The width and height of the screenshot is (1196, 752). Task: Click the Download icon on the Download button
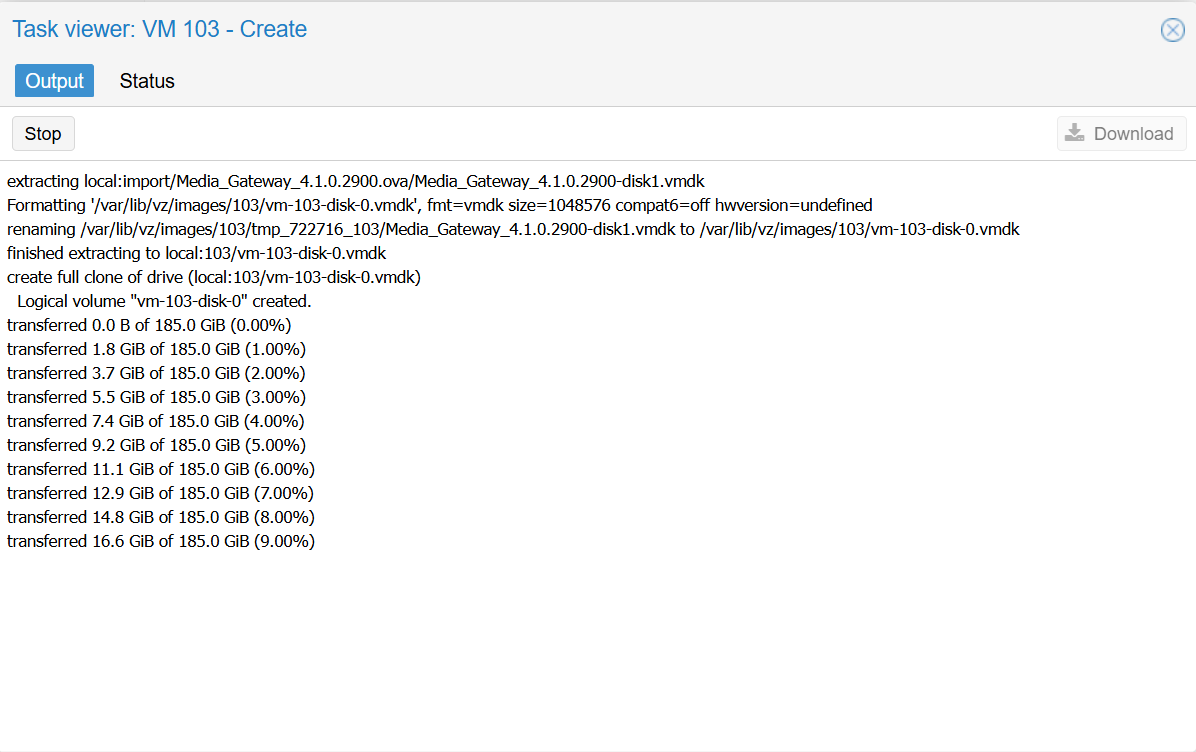tap(1075, 132)
